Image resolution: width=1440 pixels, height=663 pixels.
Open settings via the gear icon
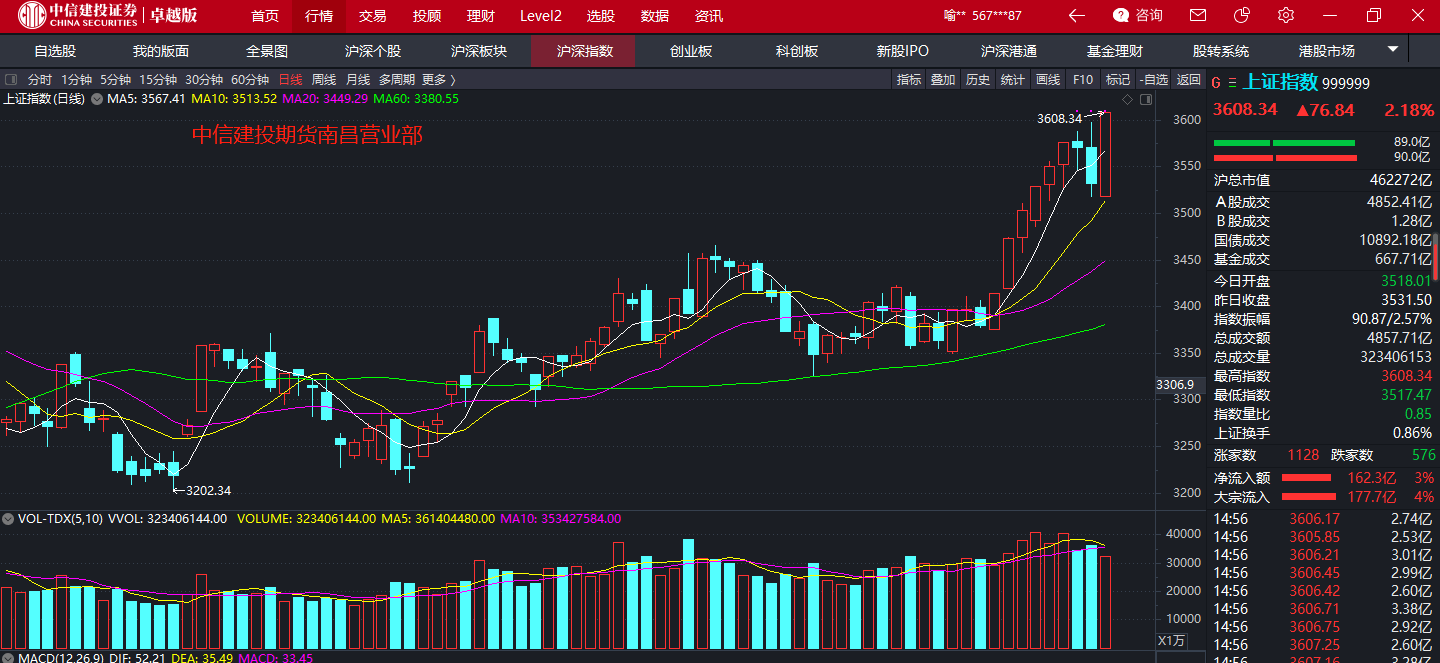tap(1286, 16)
